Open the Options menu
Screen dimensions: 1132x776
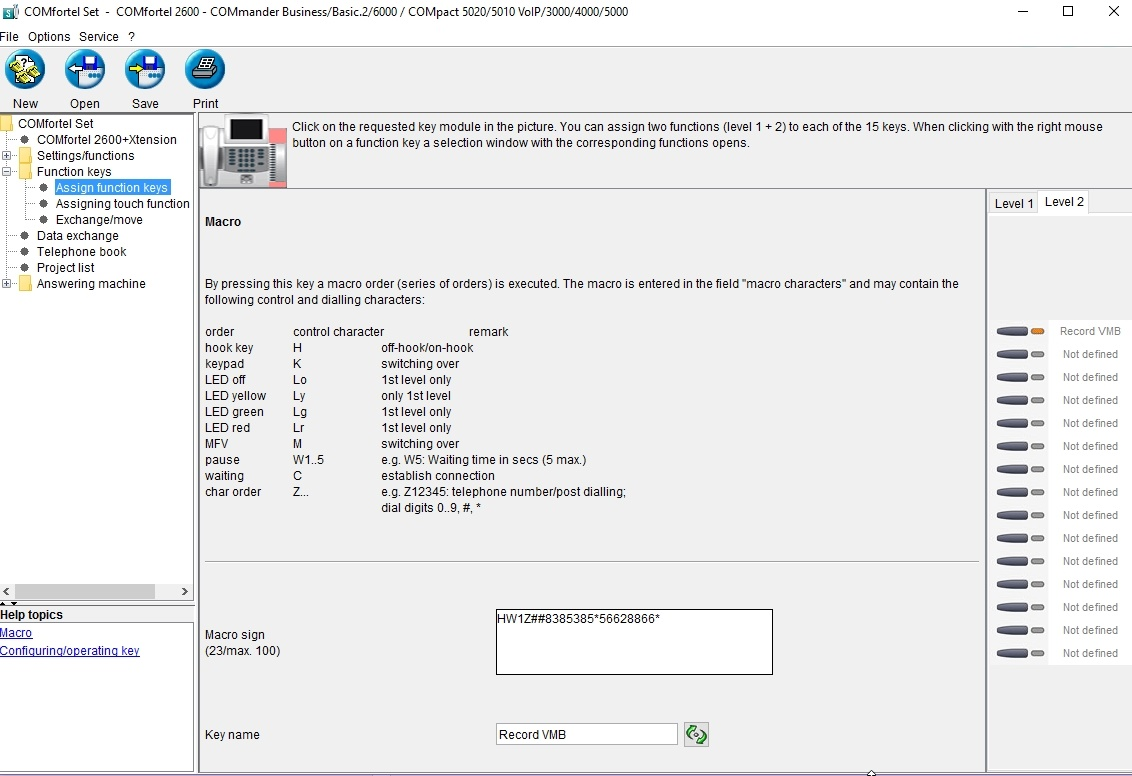click(49, 37)
